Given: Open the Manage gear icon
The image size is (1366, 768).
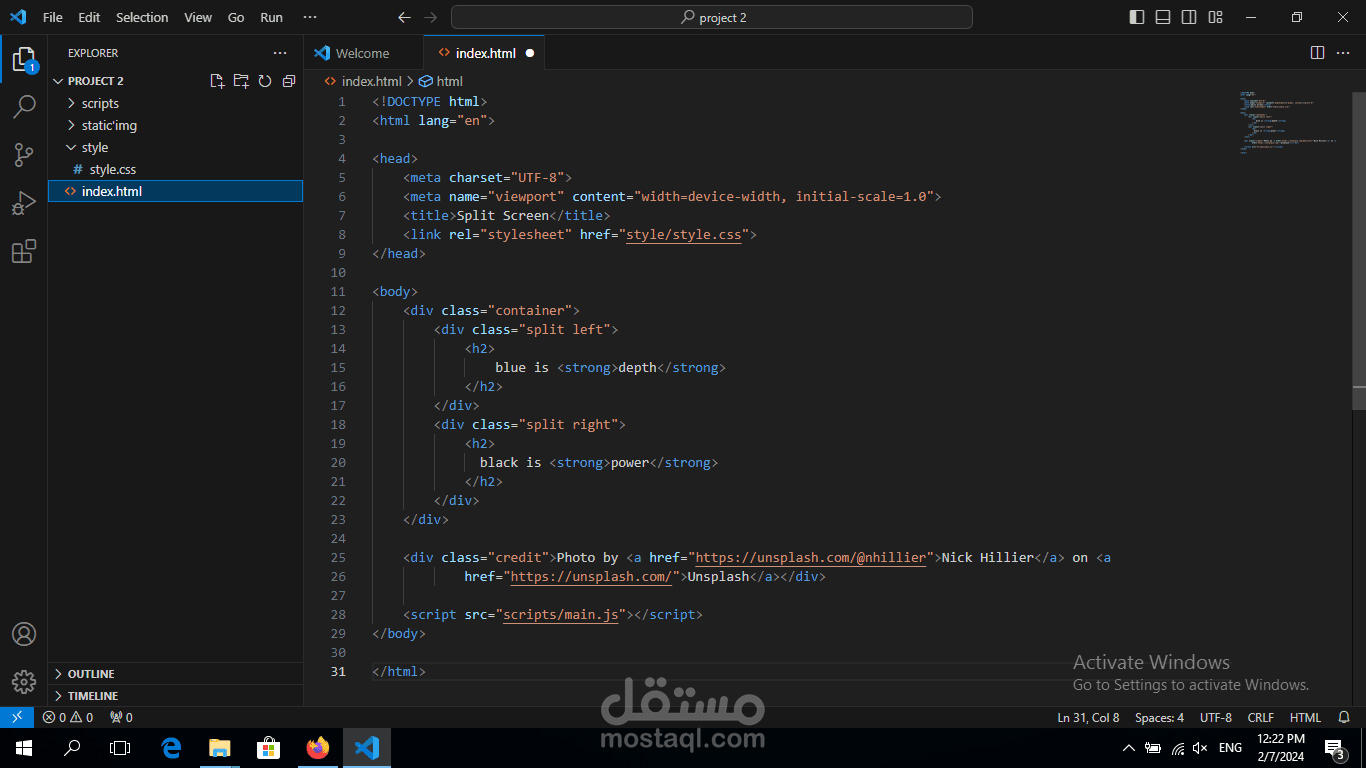Looking at the screenshot, I should pos(24,682).
